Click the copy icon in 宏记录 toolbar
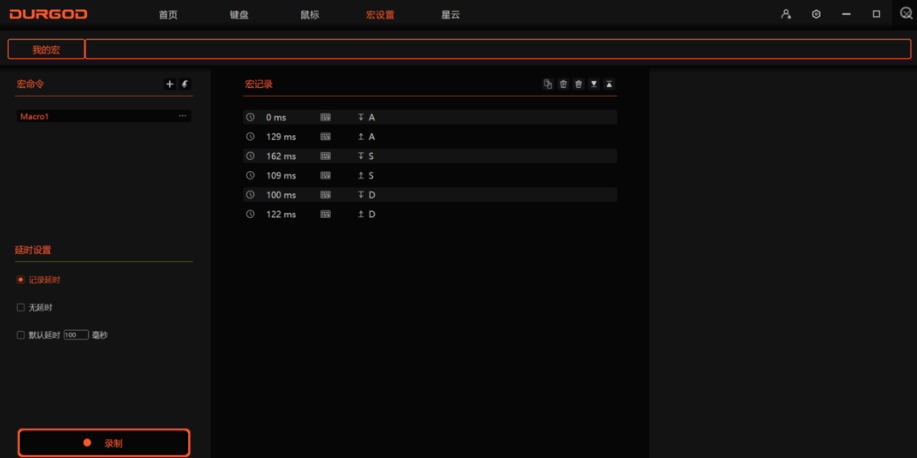This screenshot has height=458, width=917. pos(548,84)
